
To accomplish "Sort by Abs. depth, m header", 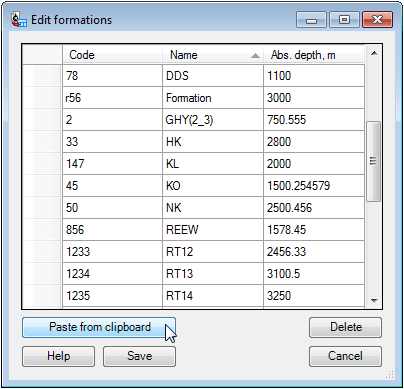I will click(x=314, y=55).
